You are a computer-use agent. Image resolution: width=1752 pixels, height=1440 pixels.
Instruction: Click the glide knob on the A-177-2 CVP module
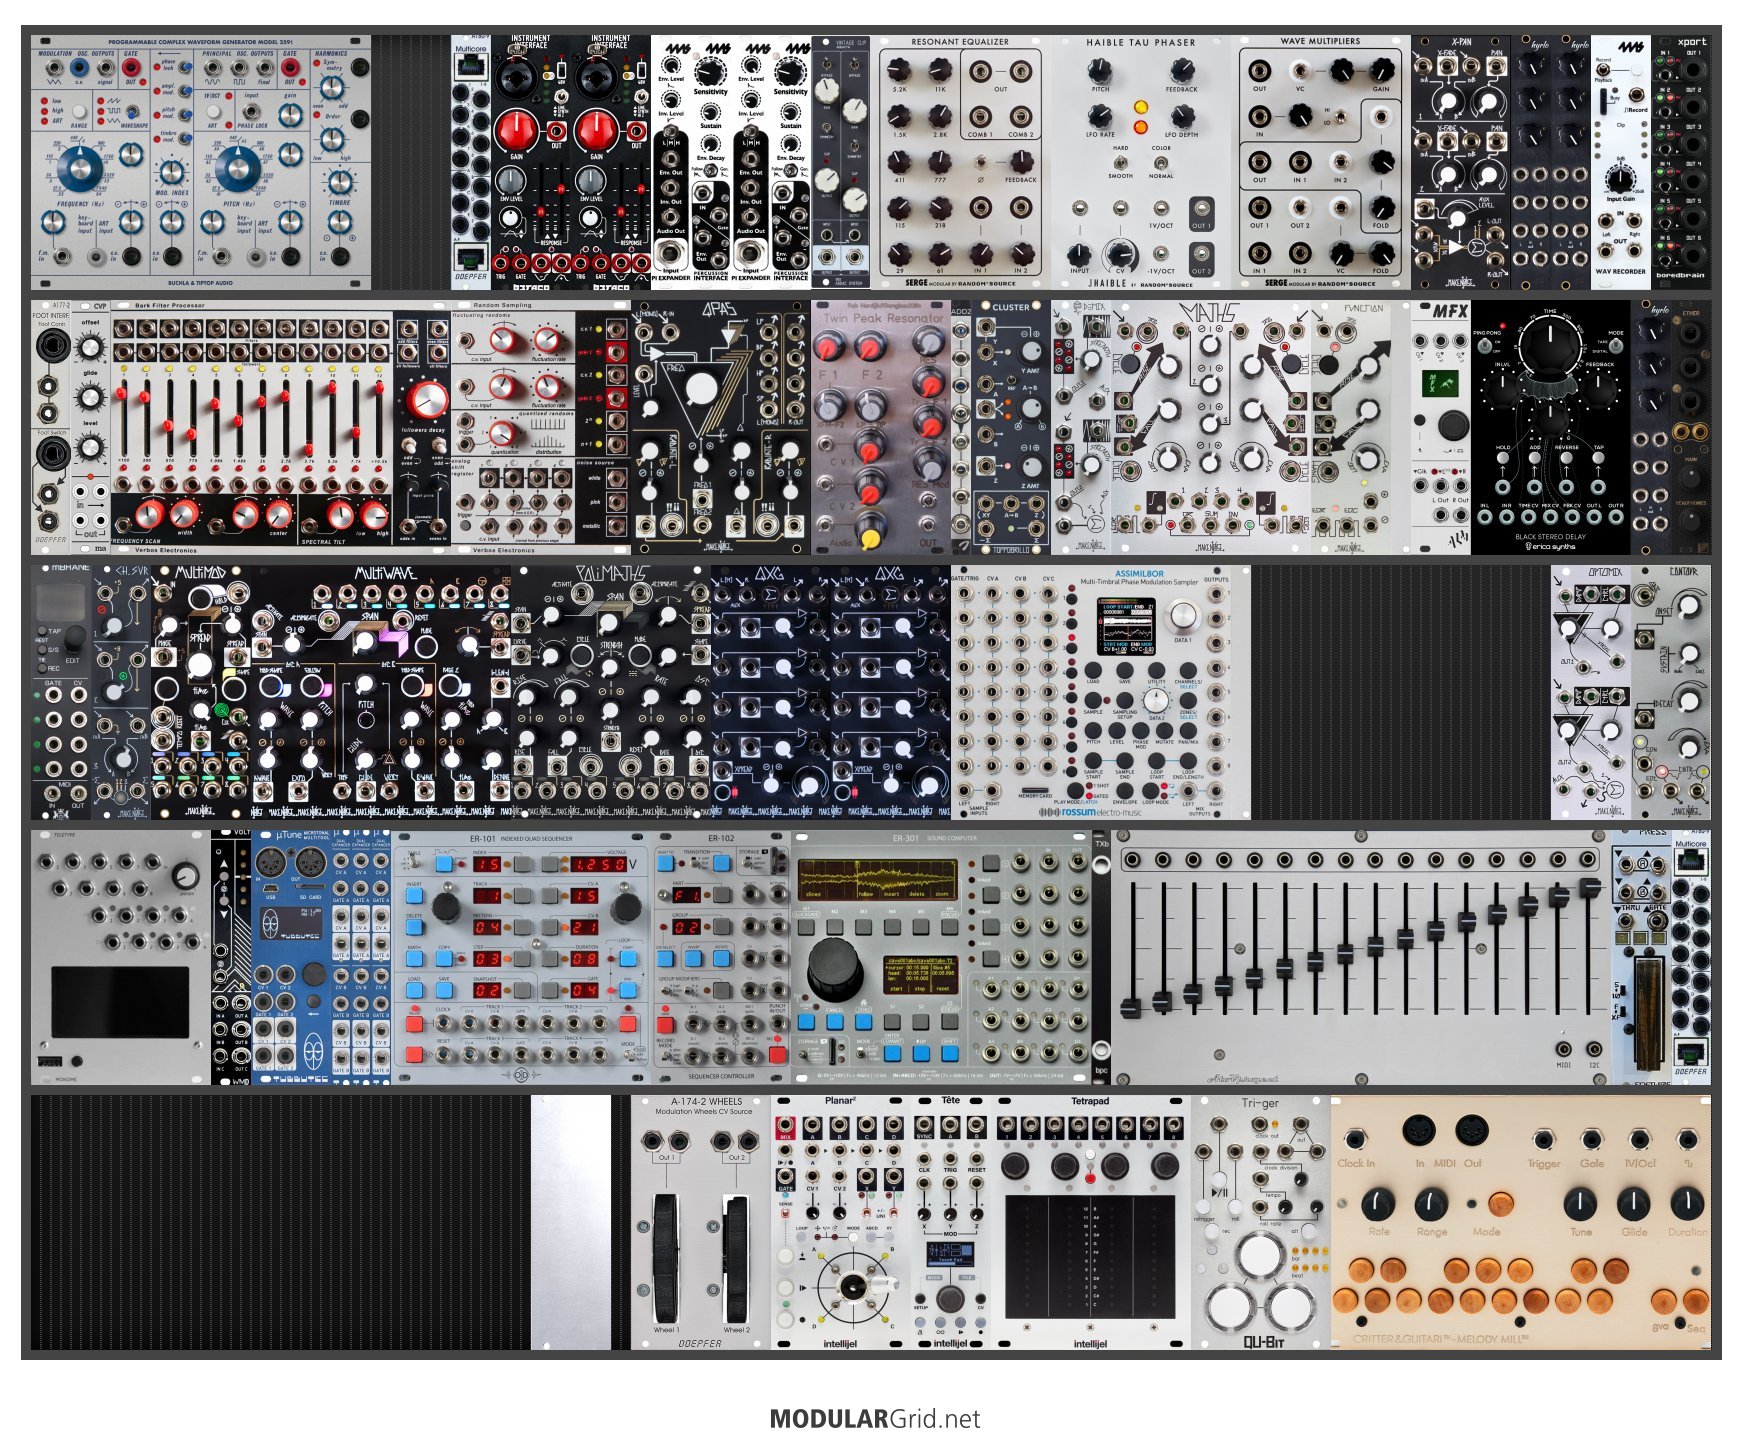coord(91,396)
